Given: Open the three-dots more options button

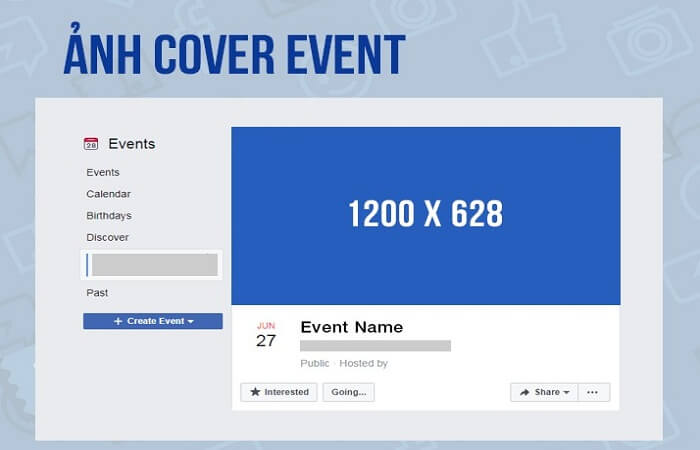Looking at the screenshot, I should point(592,392).
